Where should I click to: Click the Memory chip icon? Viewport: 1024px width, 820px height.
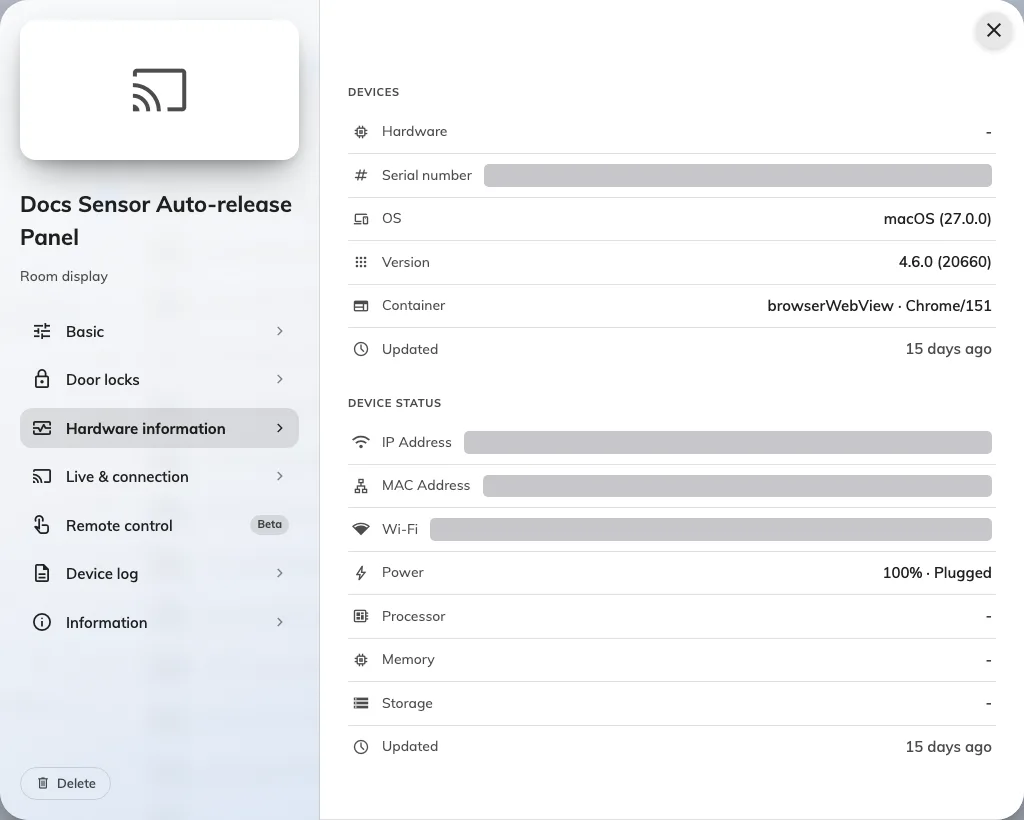coord(360,660)
